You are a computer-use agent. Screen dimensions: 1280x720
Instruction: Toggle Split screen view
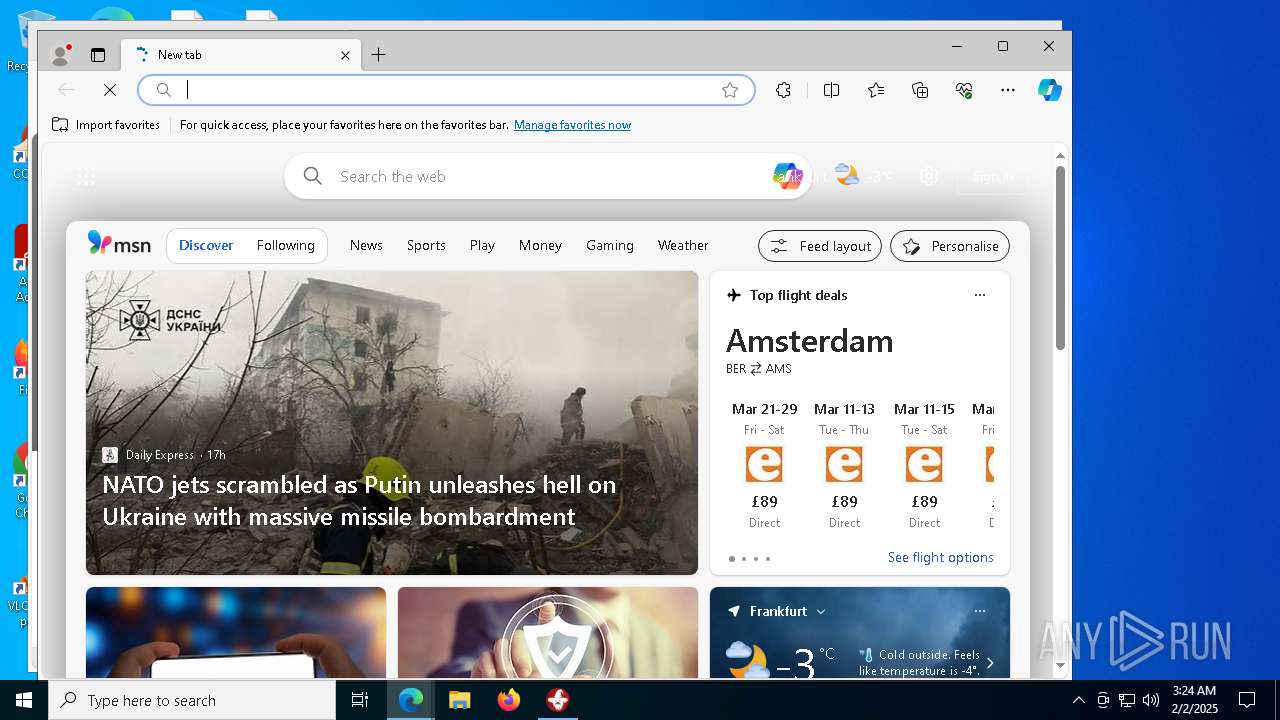tap(831, 90)
